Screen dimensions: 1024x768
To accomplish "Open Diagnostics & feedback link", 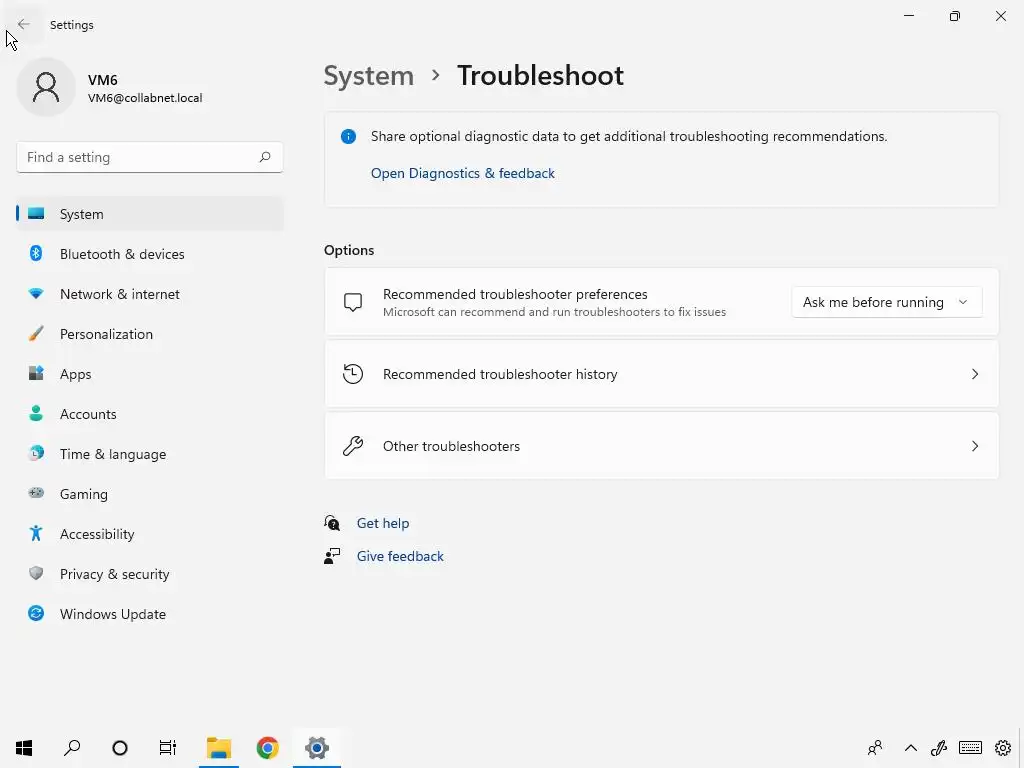I will 462,173.
